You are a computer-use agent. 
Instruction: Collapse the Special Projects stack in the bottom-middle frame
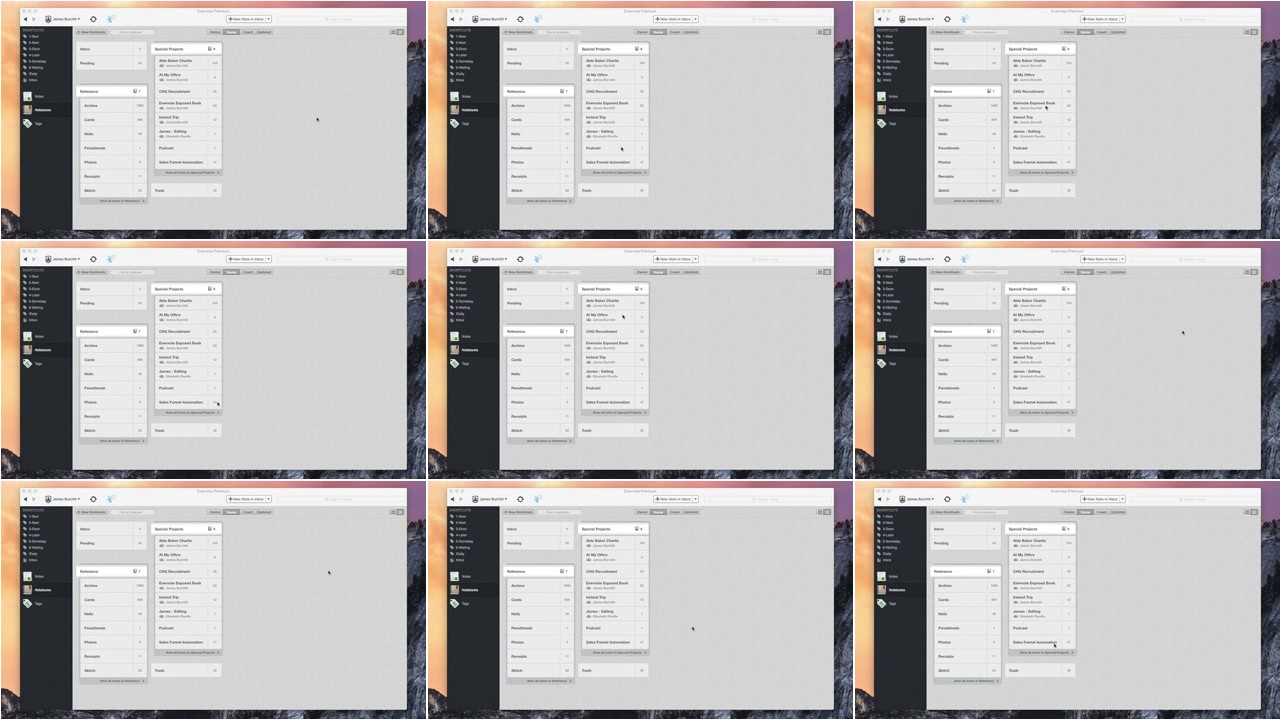(x=641, y=529)
